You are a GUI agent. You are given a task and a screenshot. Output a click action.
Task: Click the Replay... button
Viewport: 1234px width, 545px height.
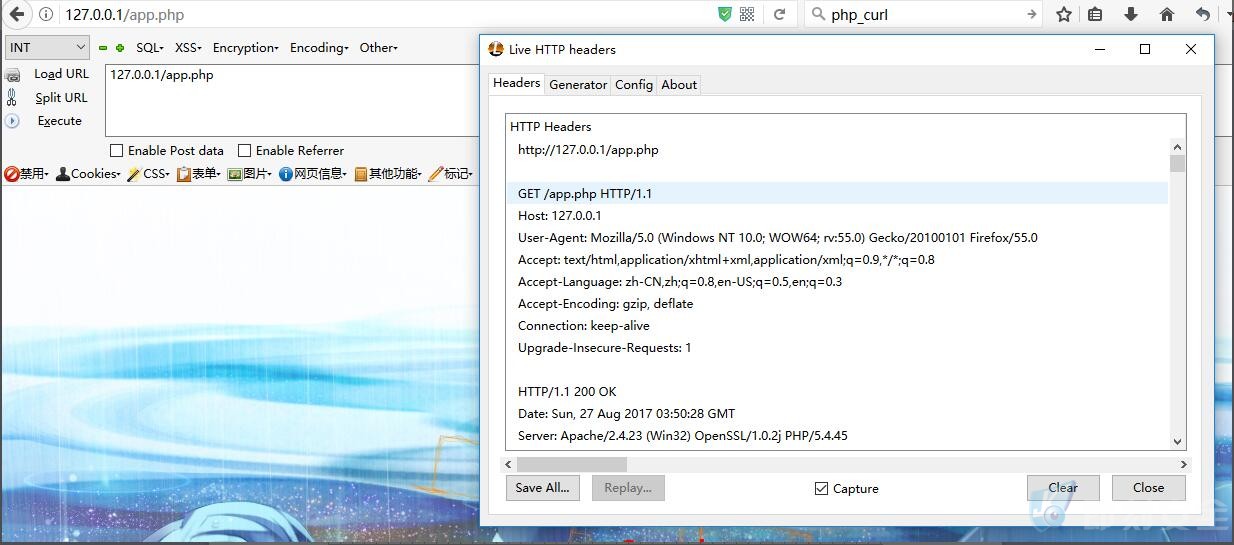click(x=628, y=488)
